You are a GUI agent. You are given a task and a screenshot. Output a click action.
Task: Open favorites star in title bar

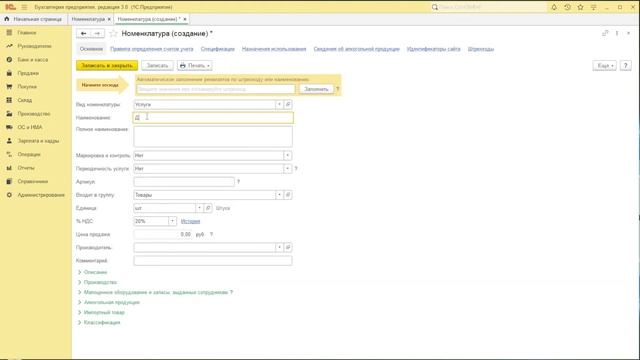click(x=580, y=7)
